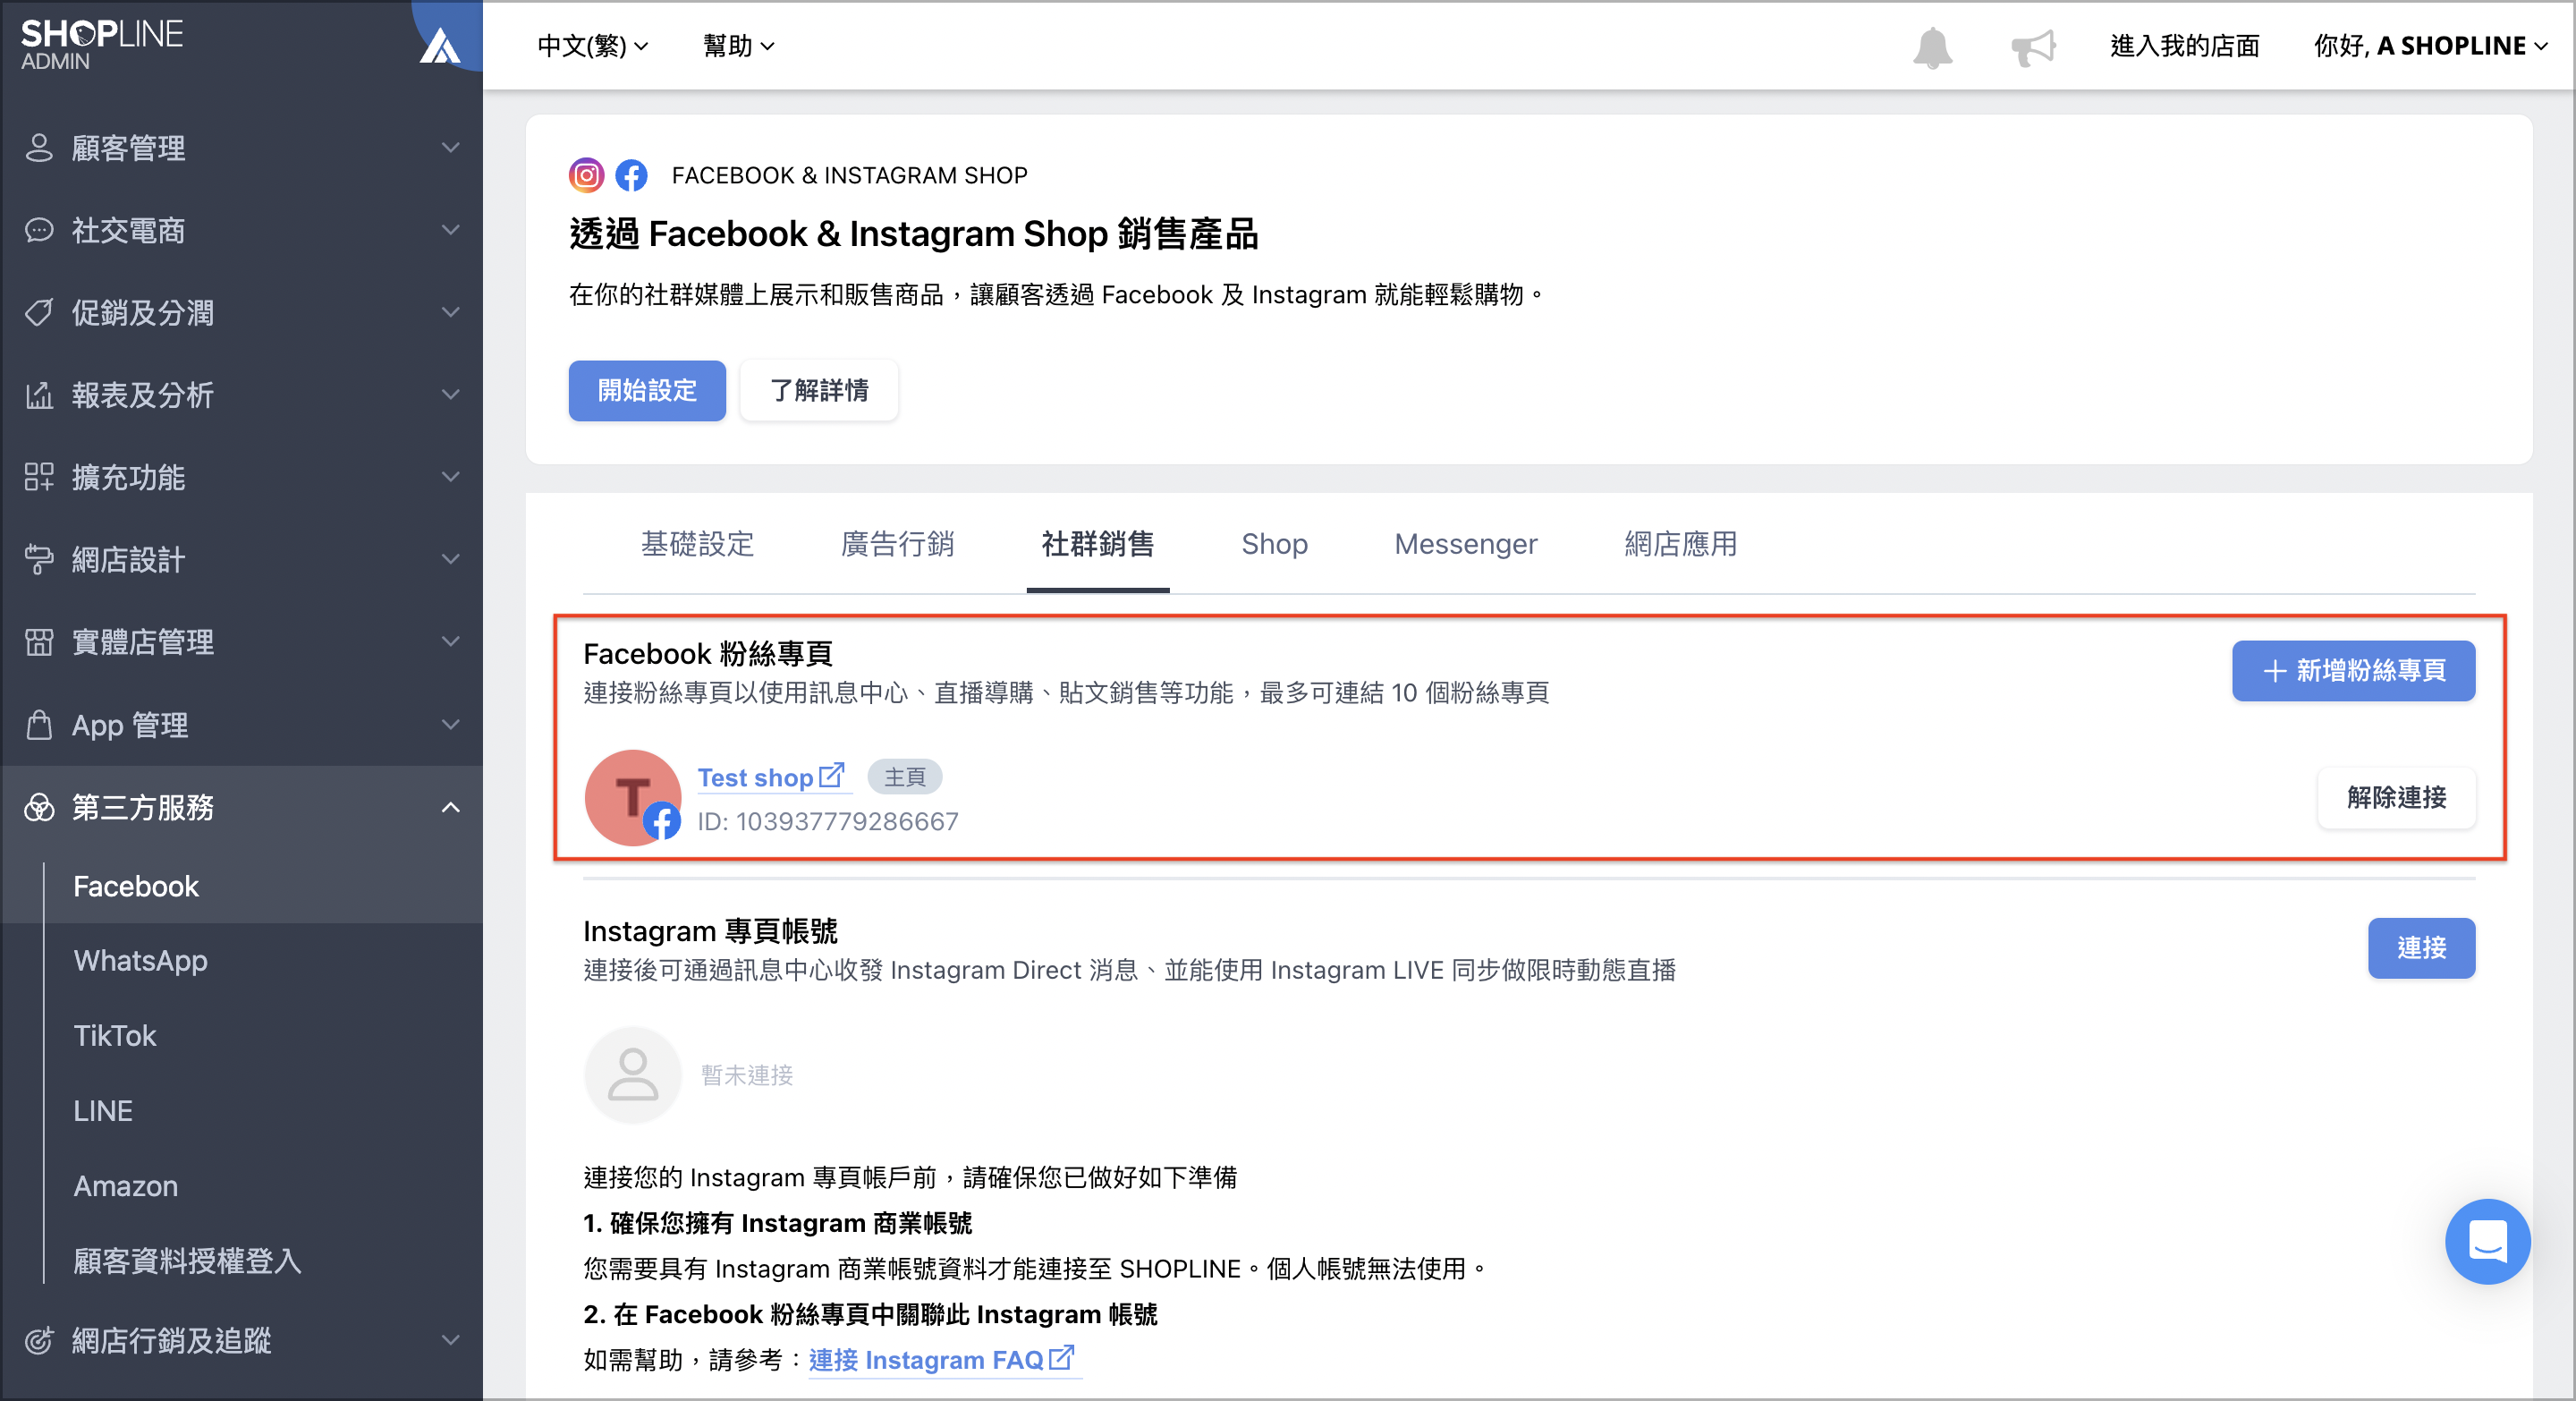The image size is (2576, 1401).
Task: Expand the 實體店管理 menu chevron
Action: tap(451, 642)
